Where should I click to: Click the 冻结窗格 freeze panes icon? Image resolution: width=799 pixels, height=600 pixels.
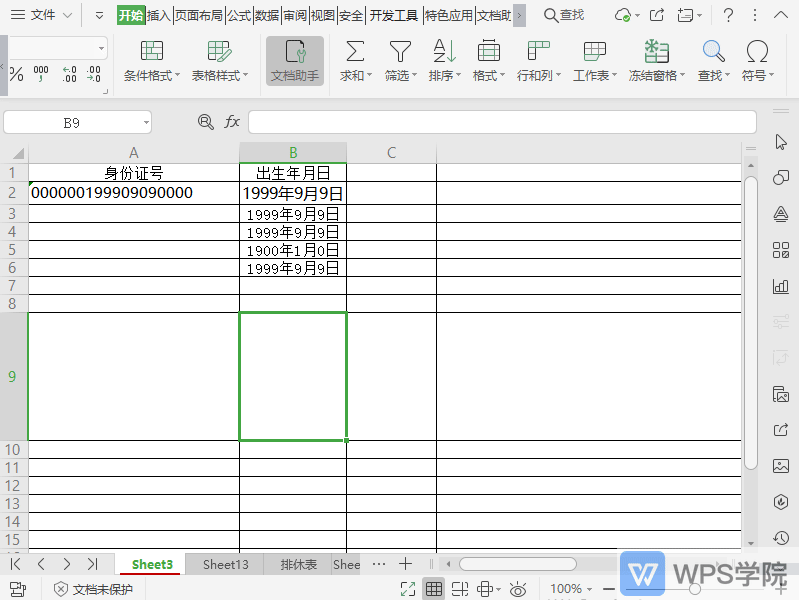(656, 52)
